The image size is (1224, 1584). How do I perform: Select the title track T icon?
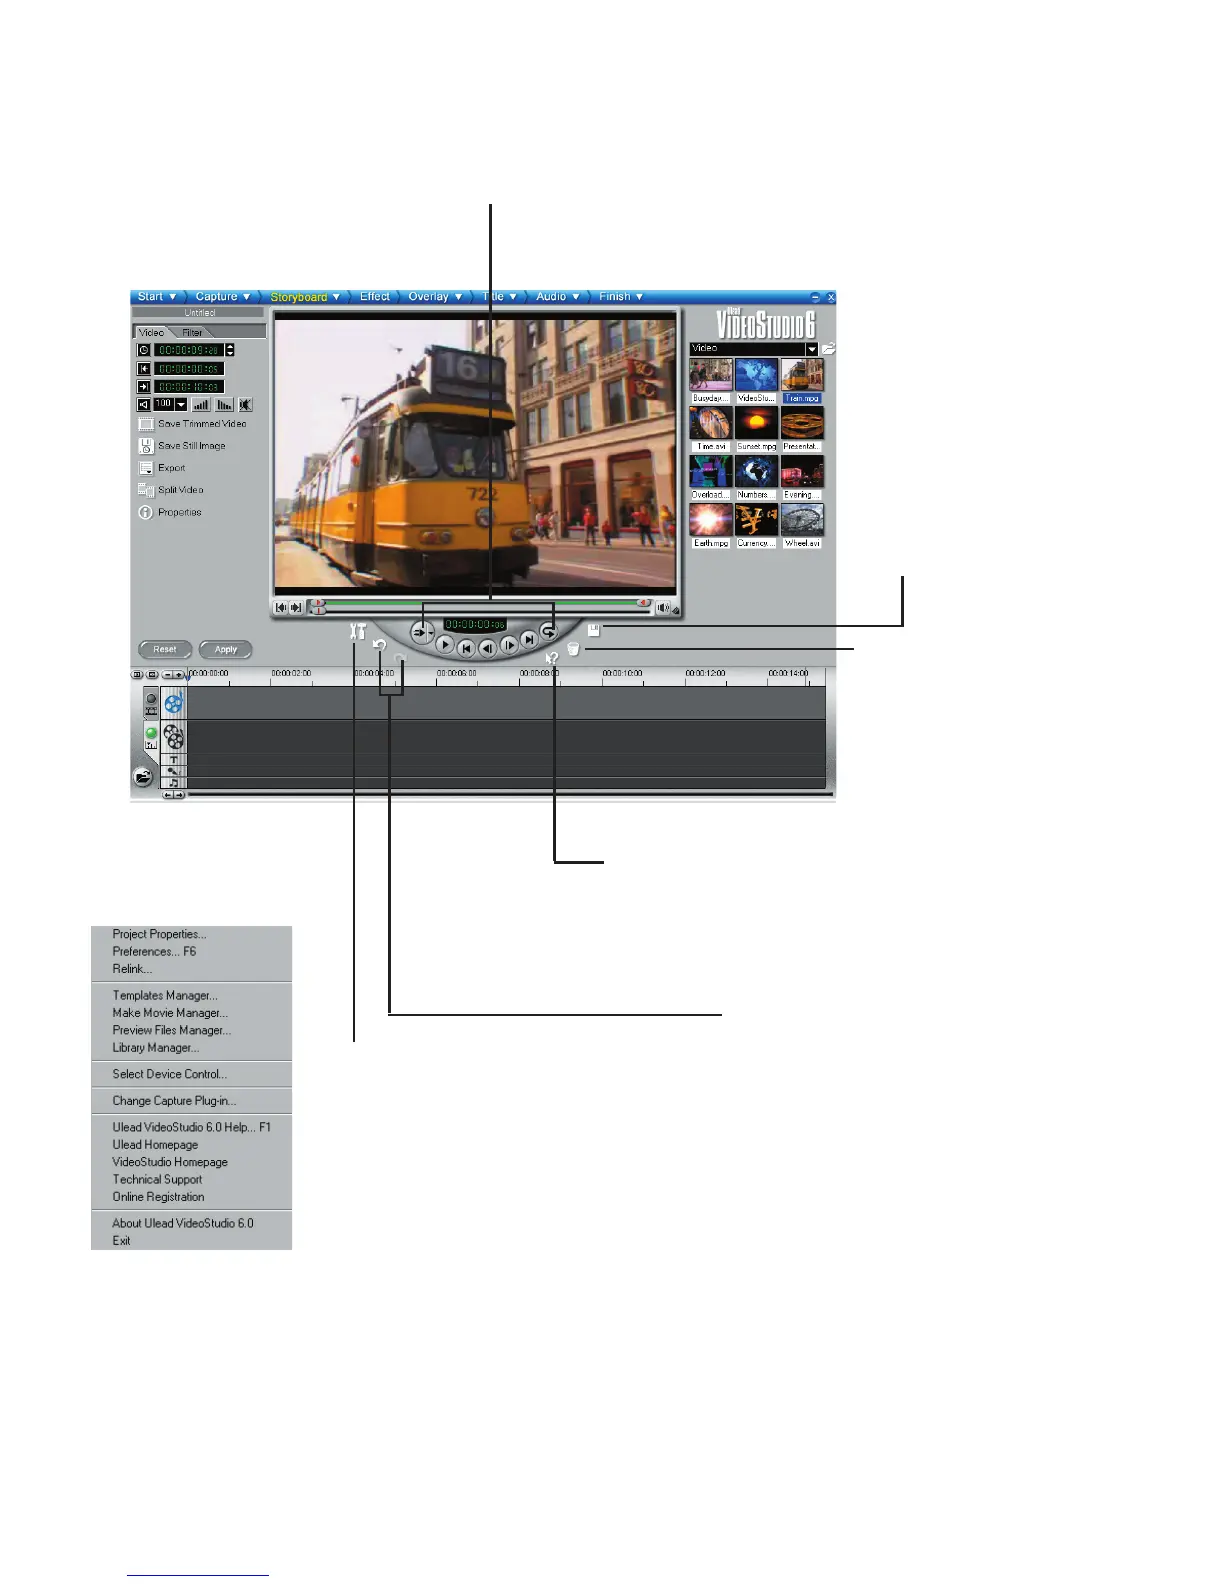coord(173,760)
